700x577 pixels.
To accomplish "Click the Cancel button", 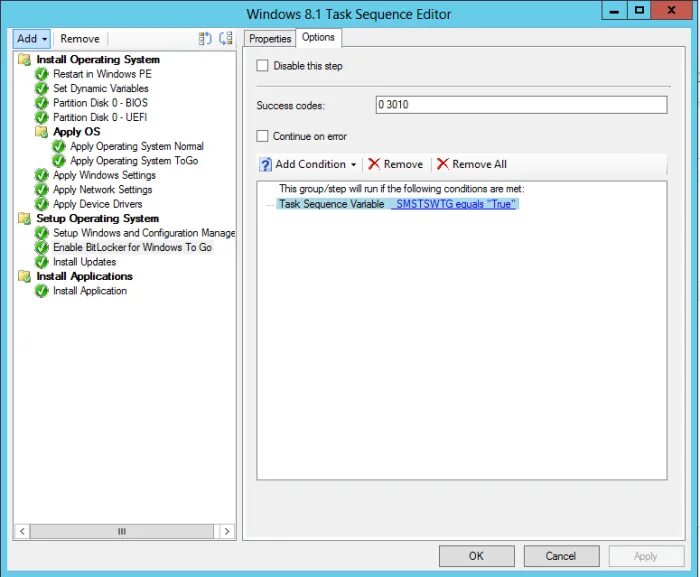I will click(561, 556).
